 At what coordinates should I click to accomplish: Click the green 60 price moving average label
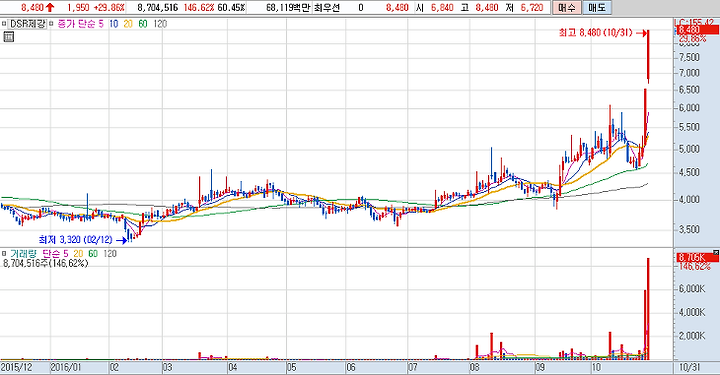click(x=143, y=24)
